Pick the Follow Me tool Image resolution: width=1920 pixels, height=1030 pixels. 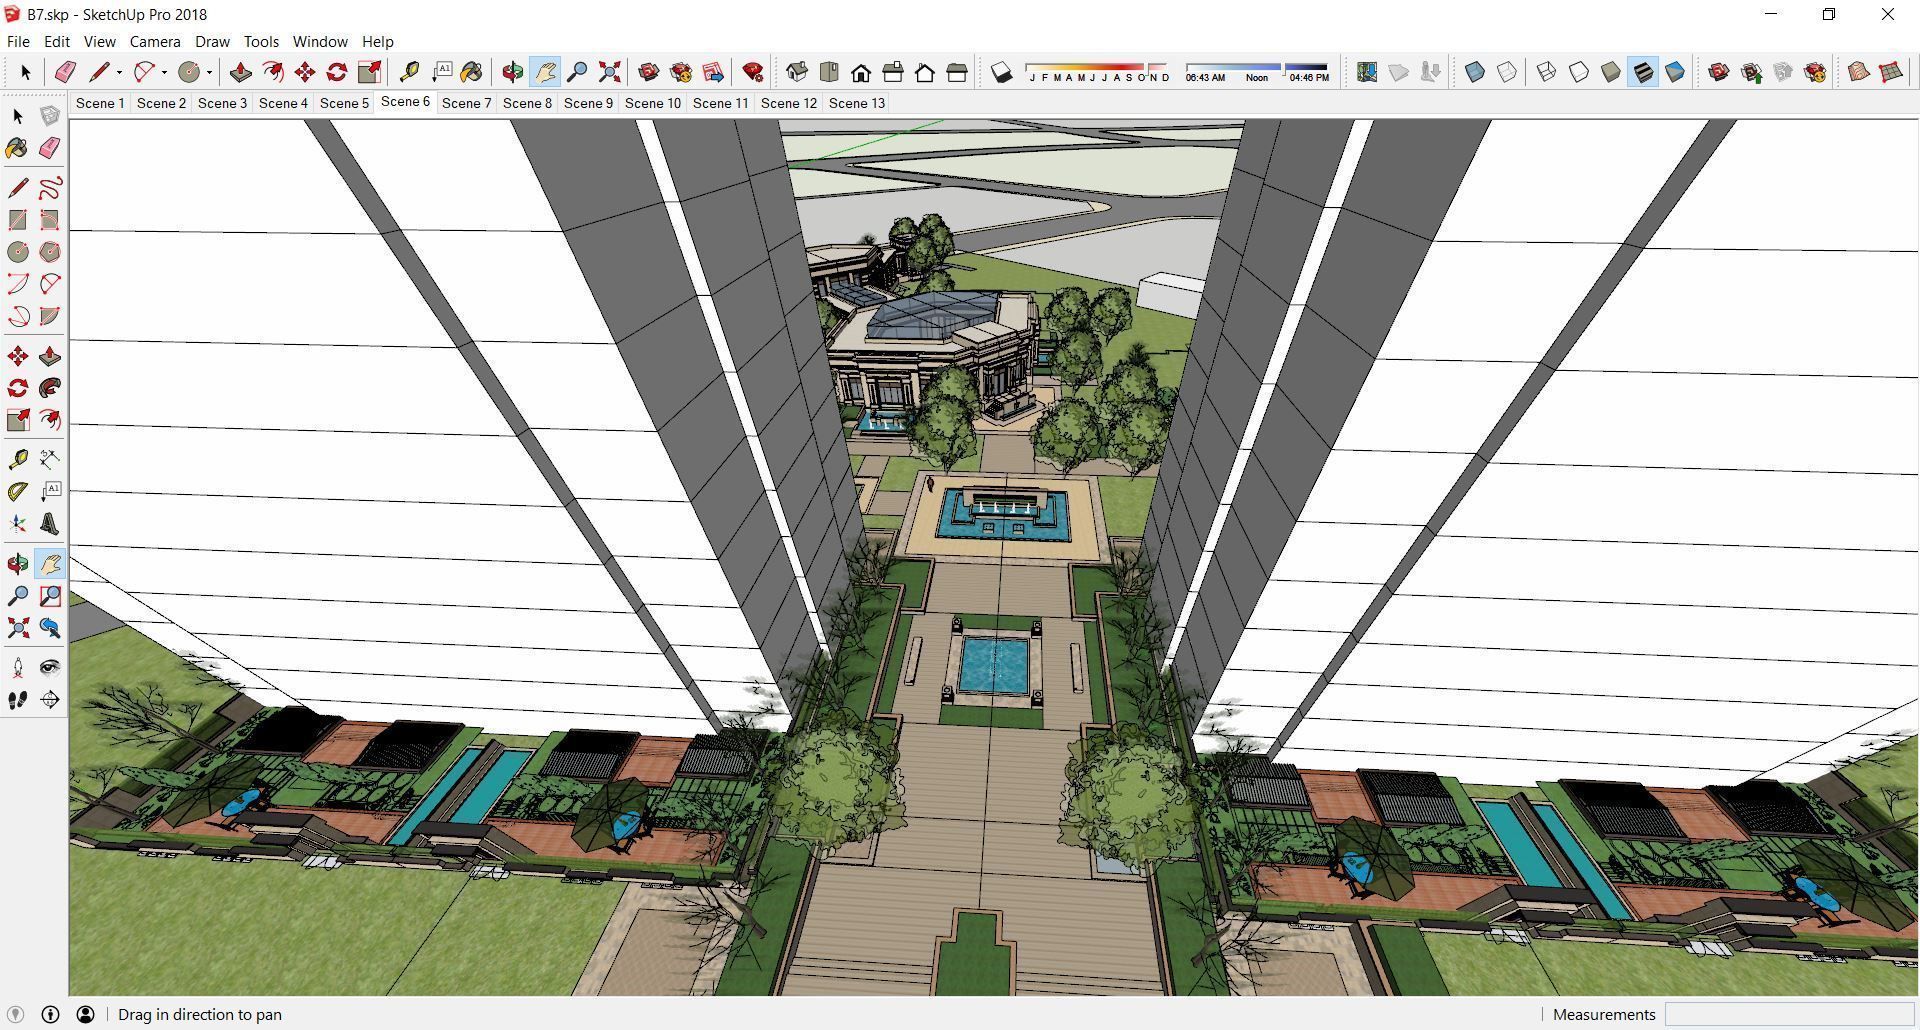click(50, 388)
